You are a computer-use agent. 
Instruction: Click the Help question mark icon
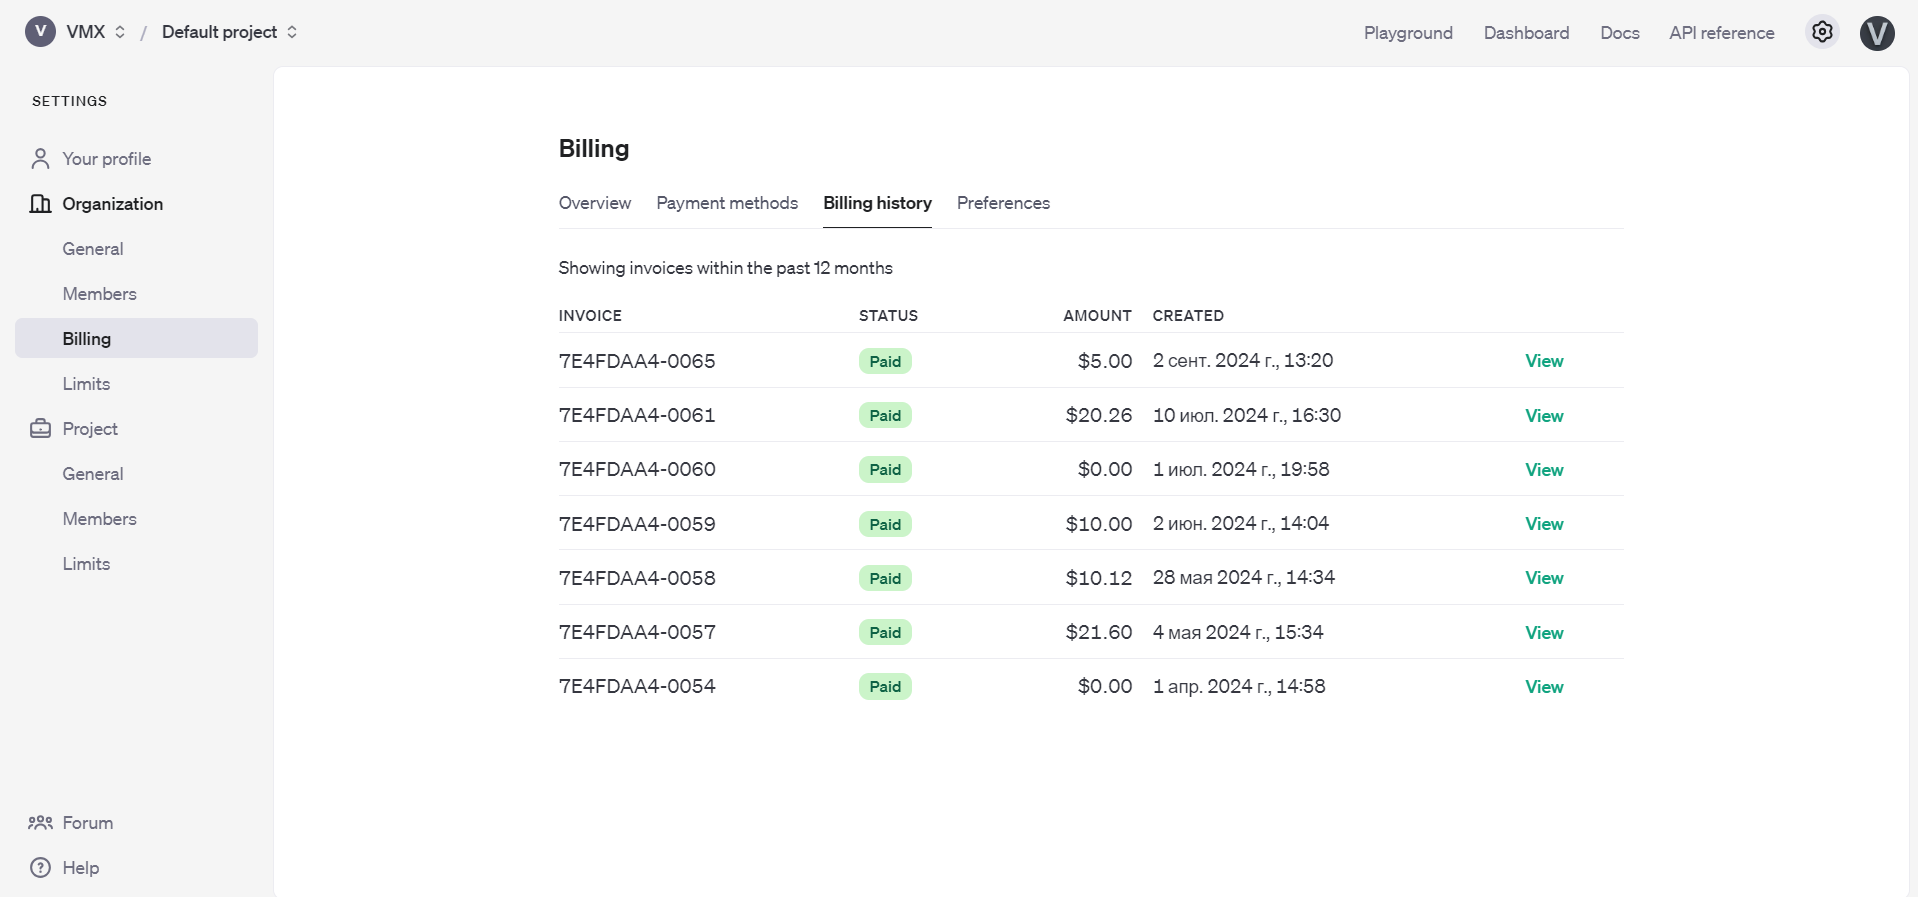pyautogui.click(x=40, y=868)
